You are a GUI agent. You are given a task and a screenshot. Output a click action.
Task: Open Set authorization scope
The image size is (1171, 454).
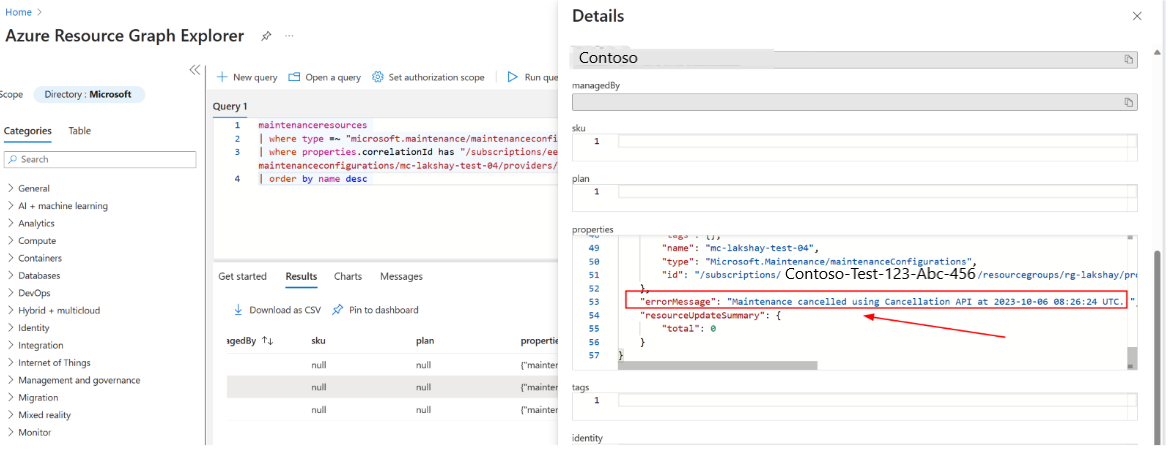coord(428,77)
